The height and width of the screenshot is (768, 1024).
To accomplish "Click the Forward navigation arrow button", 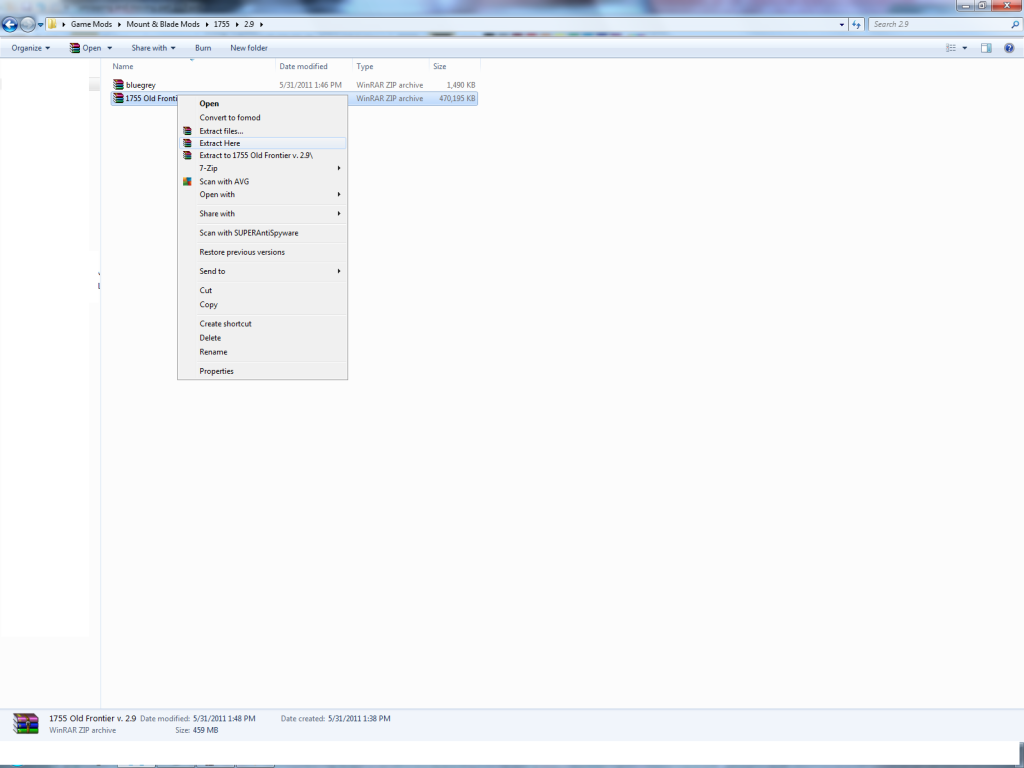I will [27, 24].
